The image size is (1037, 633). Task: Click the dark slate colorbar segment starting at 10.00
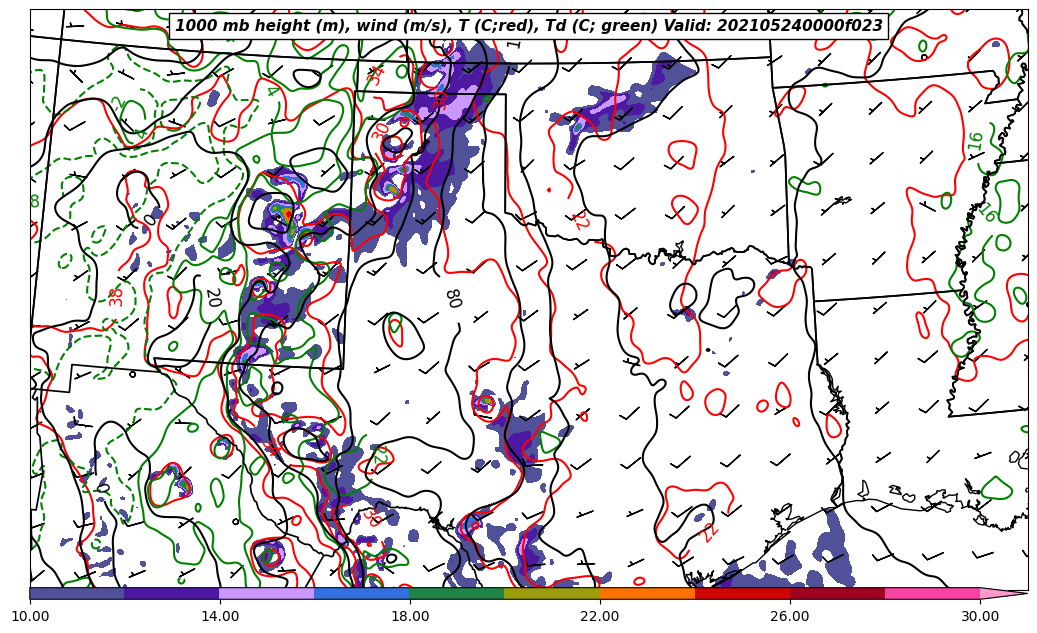point(77,593)
